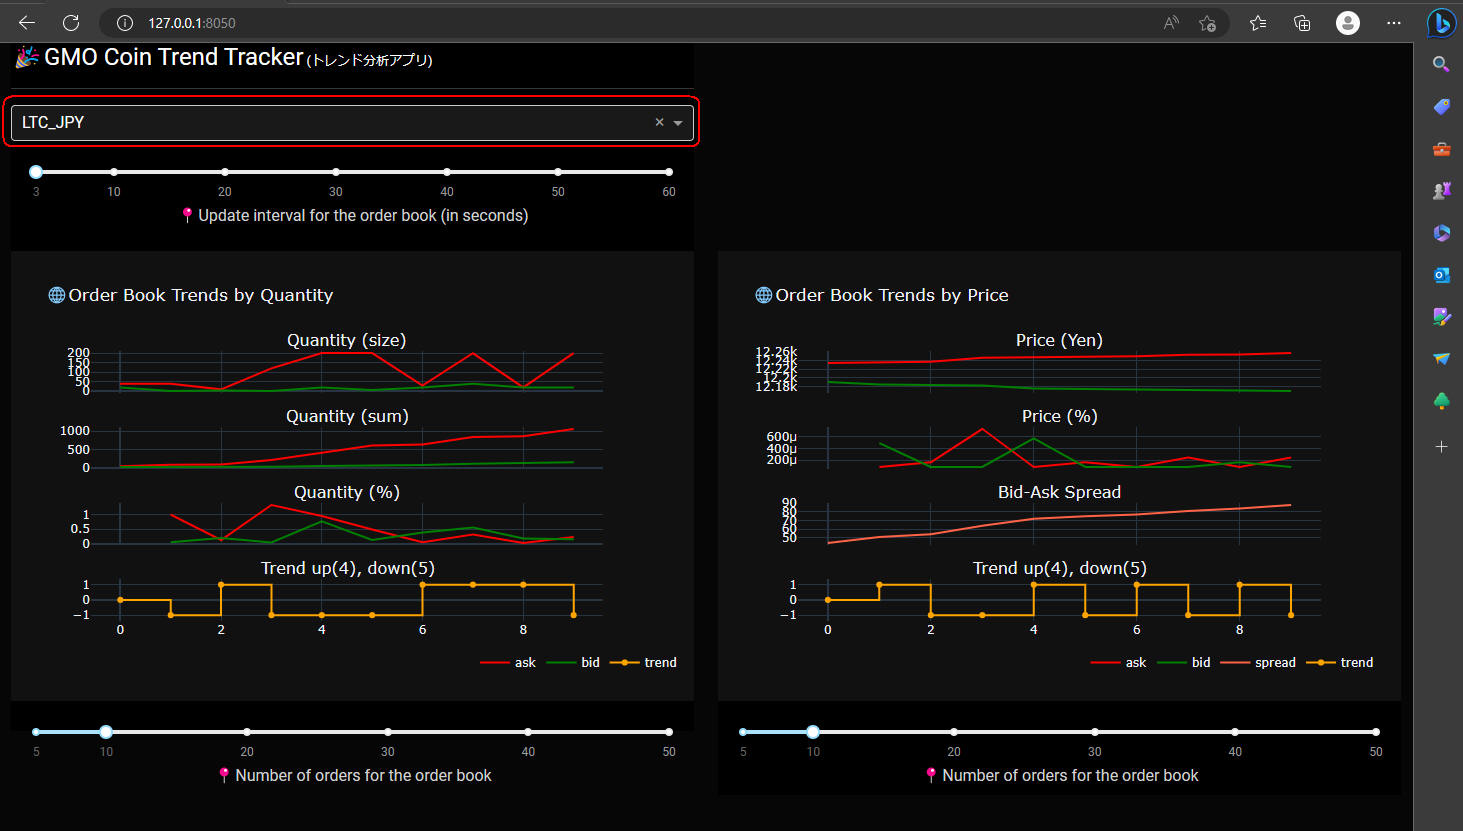Click the LTC_JPY symbol selection field
Screen dimensions: 1463x831
(352, 122)
